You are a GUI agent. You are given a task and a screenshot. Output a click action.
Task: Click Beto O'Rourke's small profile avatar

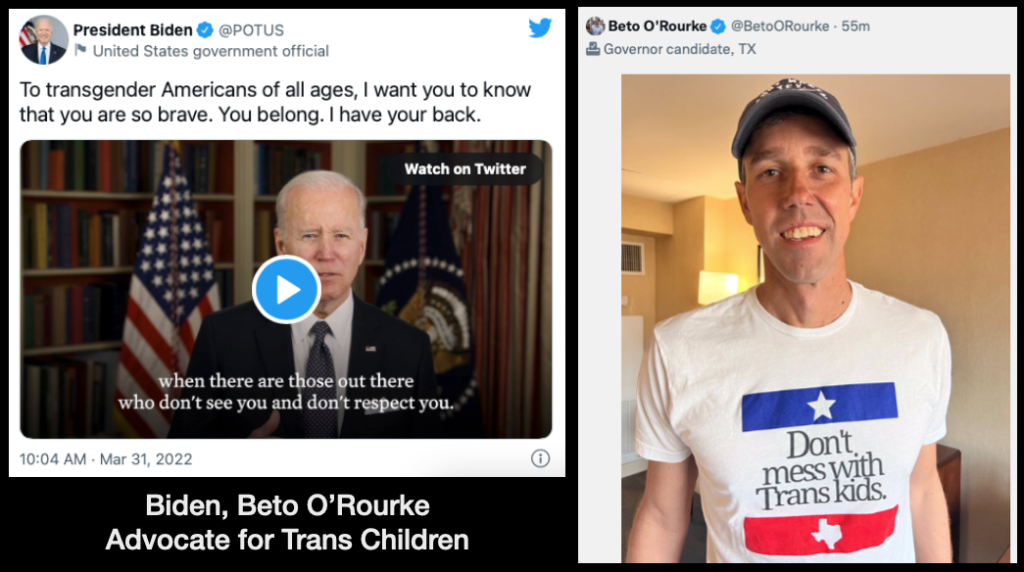click(x=596, y=26)
